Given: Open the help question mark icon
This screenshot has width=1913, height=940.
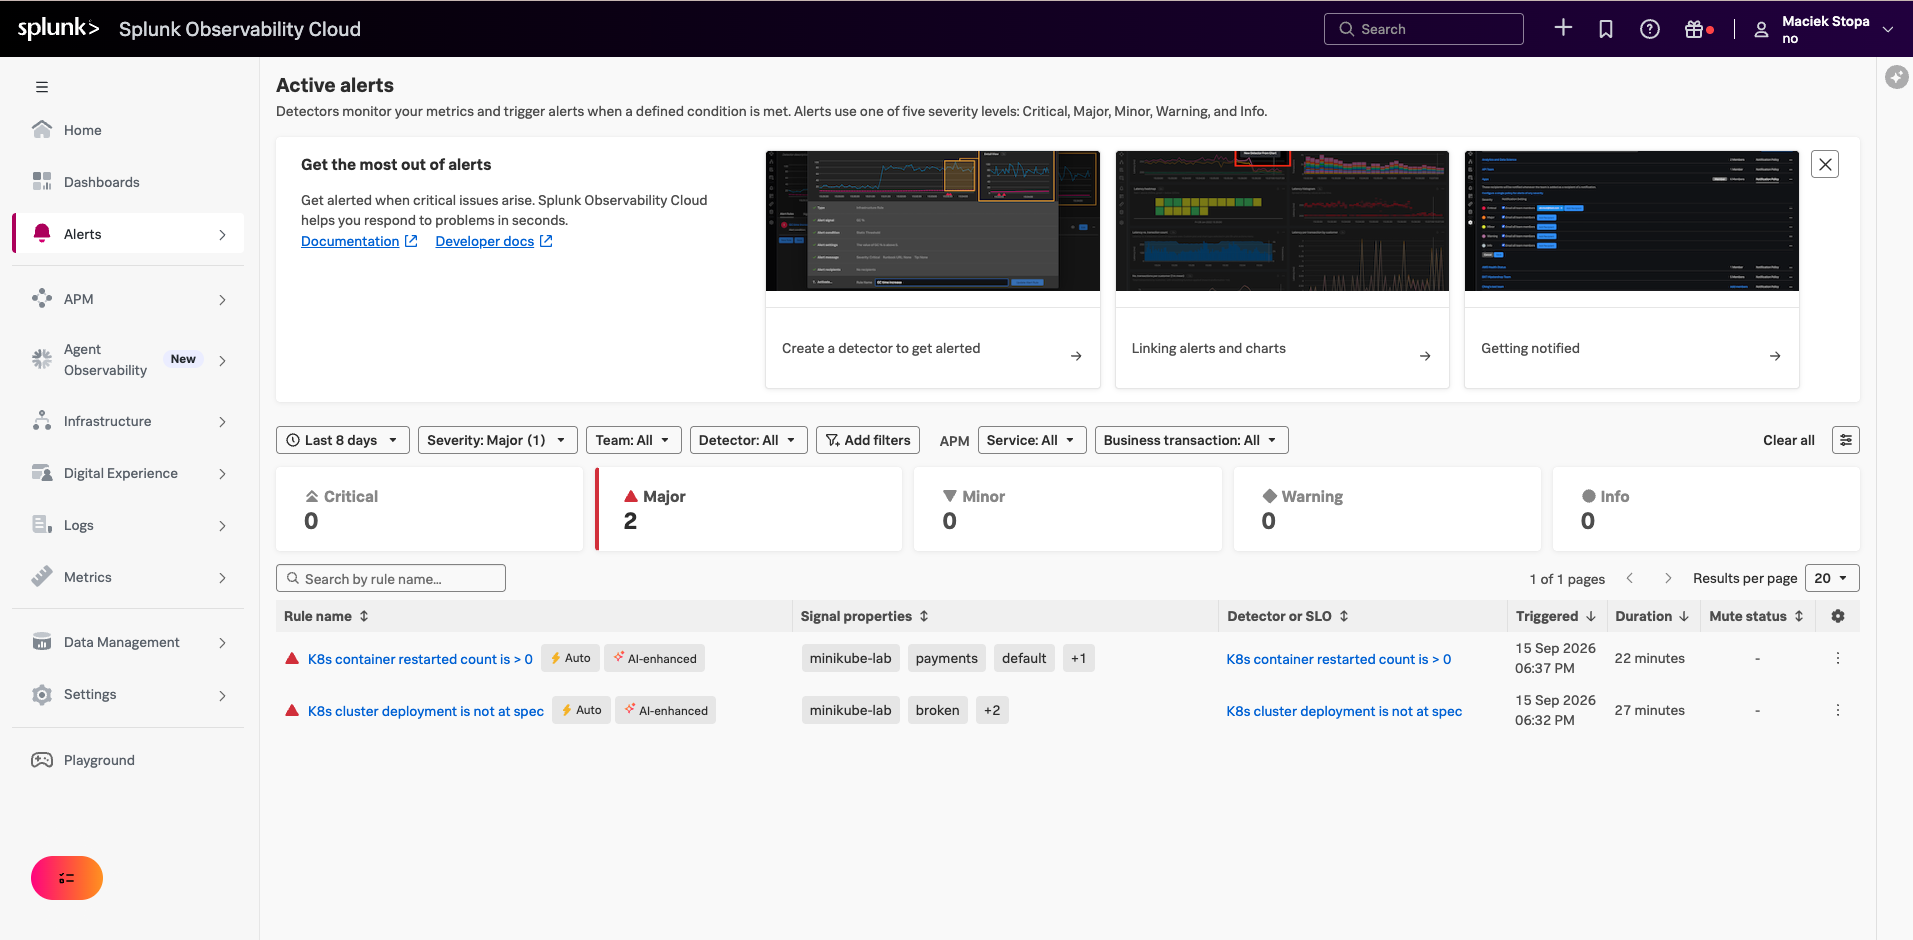Looking at the screenshot, I should [x=1650, y=29].
